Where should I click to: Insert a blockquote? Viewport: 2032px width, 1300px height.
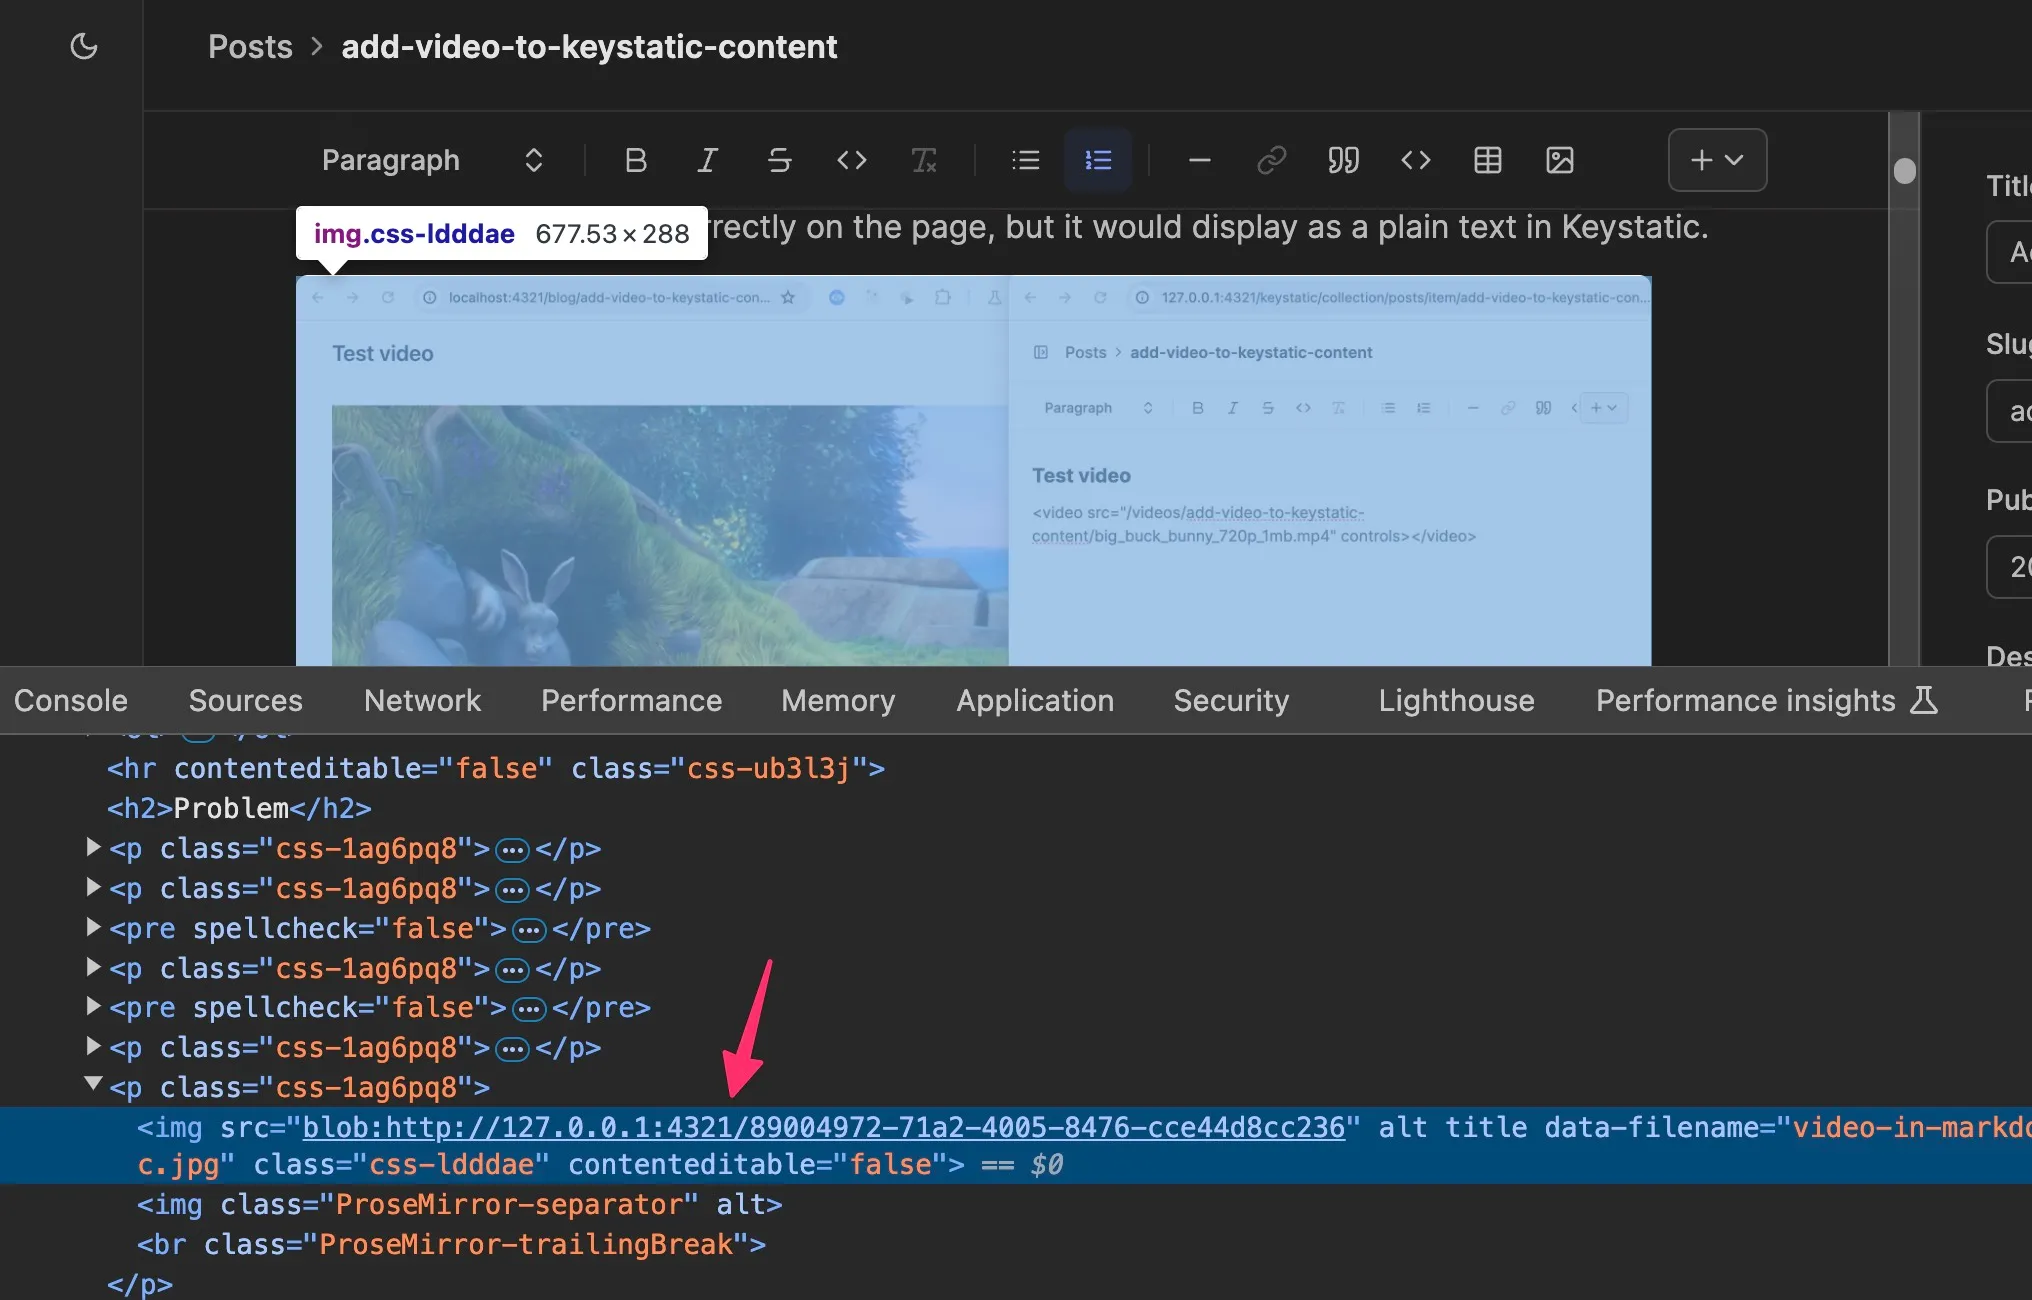tap(1343, 160)
